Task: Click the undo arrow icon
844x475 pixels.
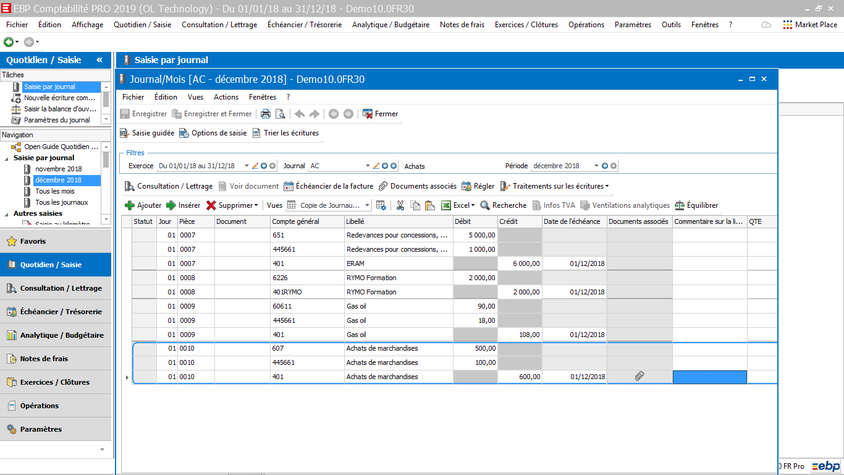Action: click(300, 114)
